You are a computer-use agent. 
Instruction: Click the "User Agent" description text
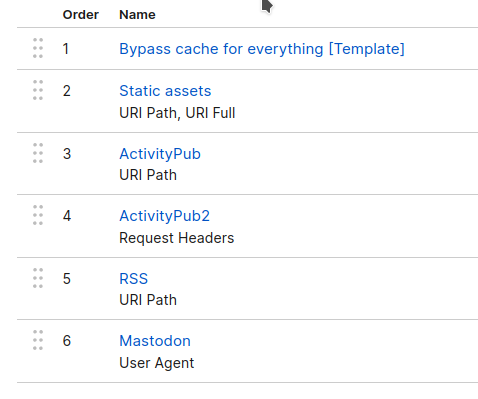[157, 363]
